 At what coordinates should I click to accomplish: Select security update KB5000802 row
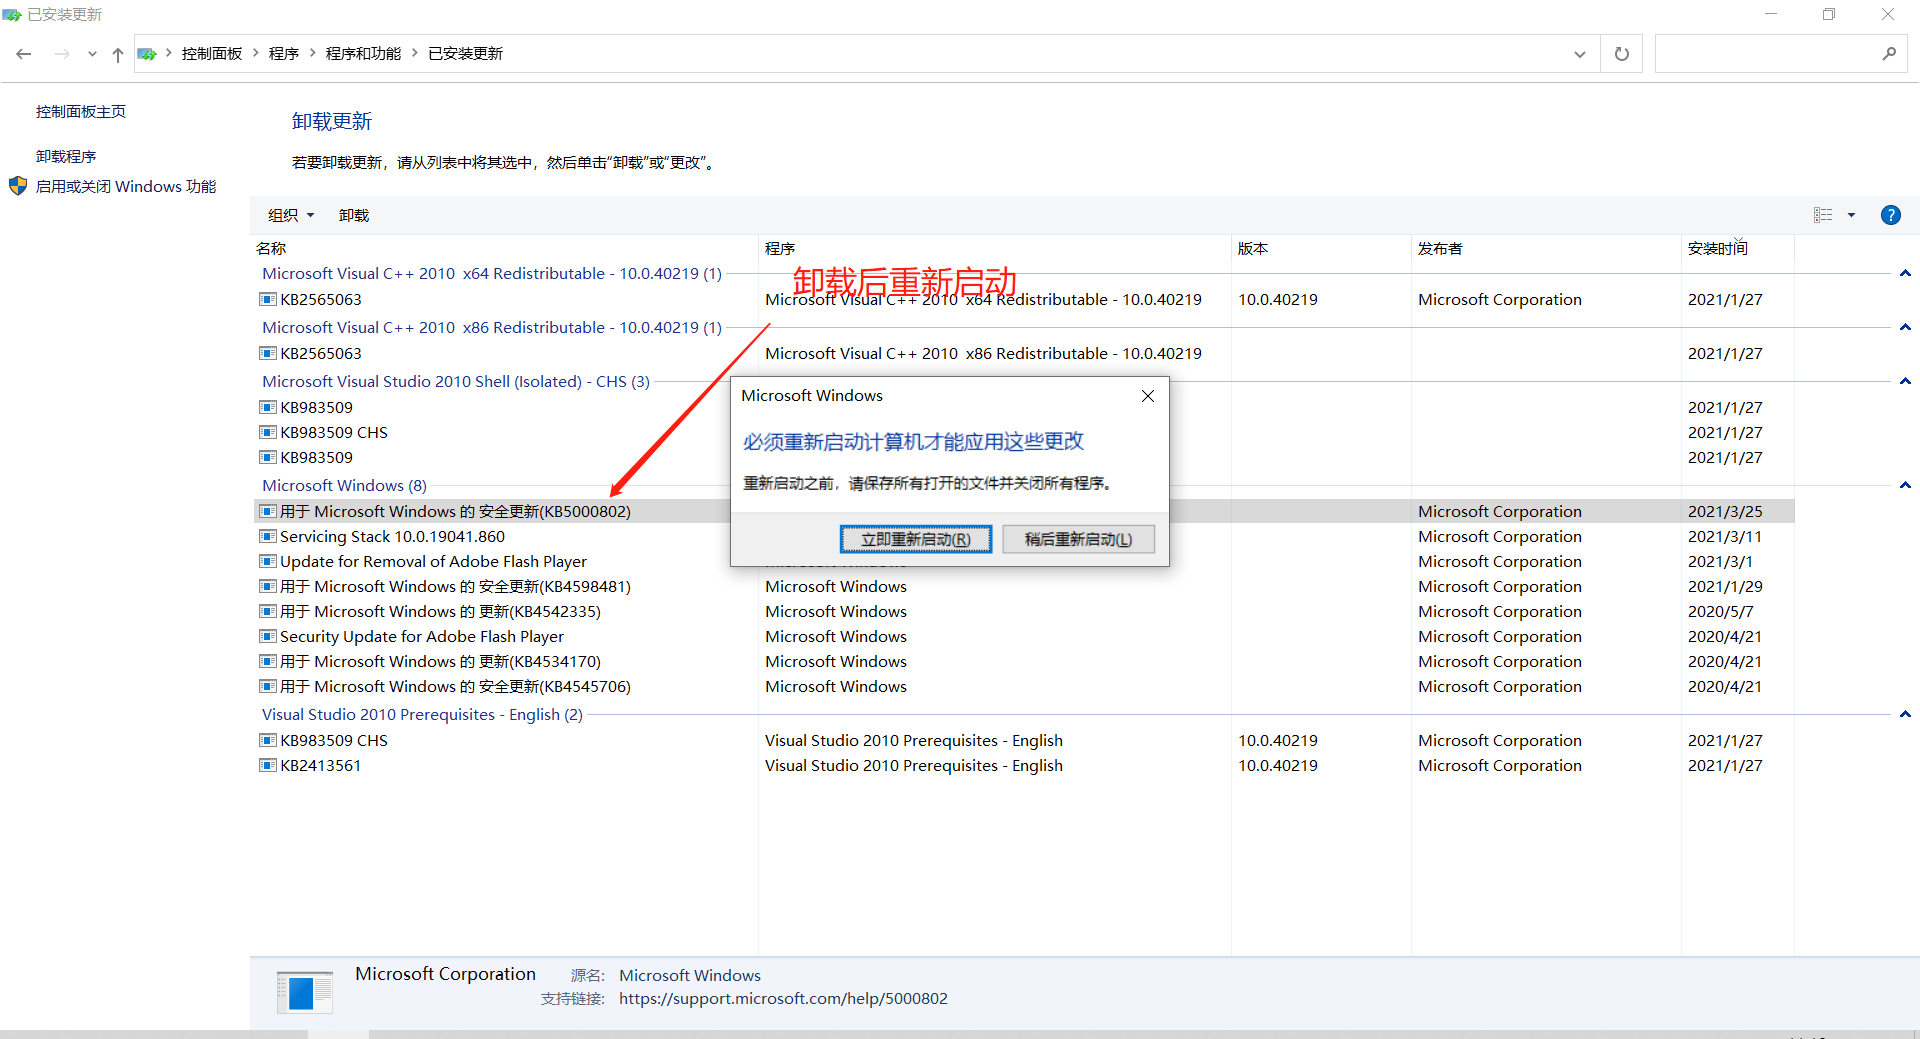1024,511
